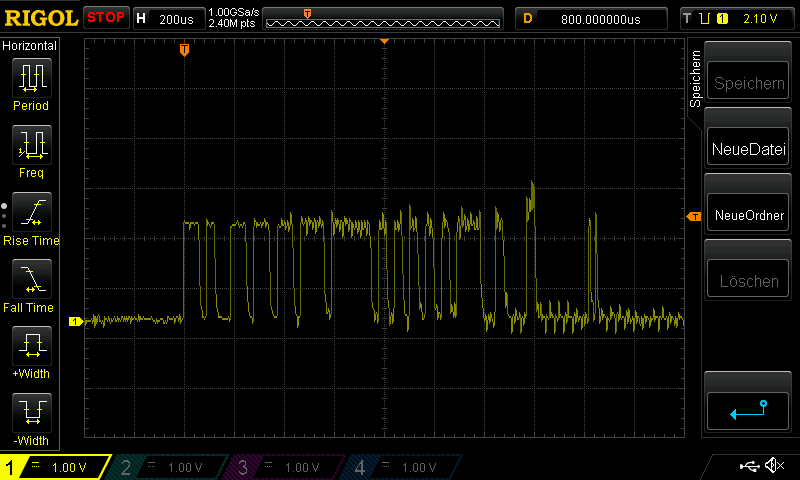
Task: Select the -Width measurement icon
Action: pos(32,413)
